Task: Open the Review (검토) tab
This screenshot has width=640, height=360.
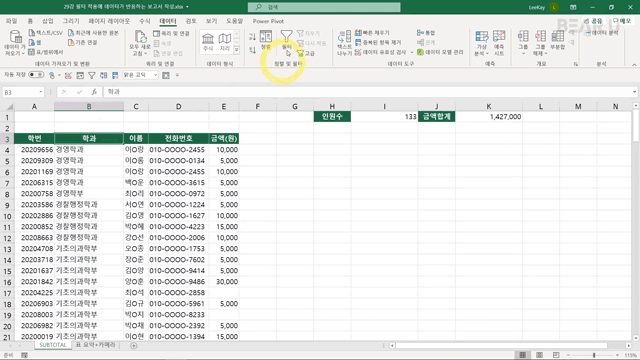Action: (x=191, y=21)
